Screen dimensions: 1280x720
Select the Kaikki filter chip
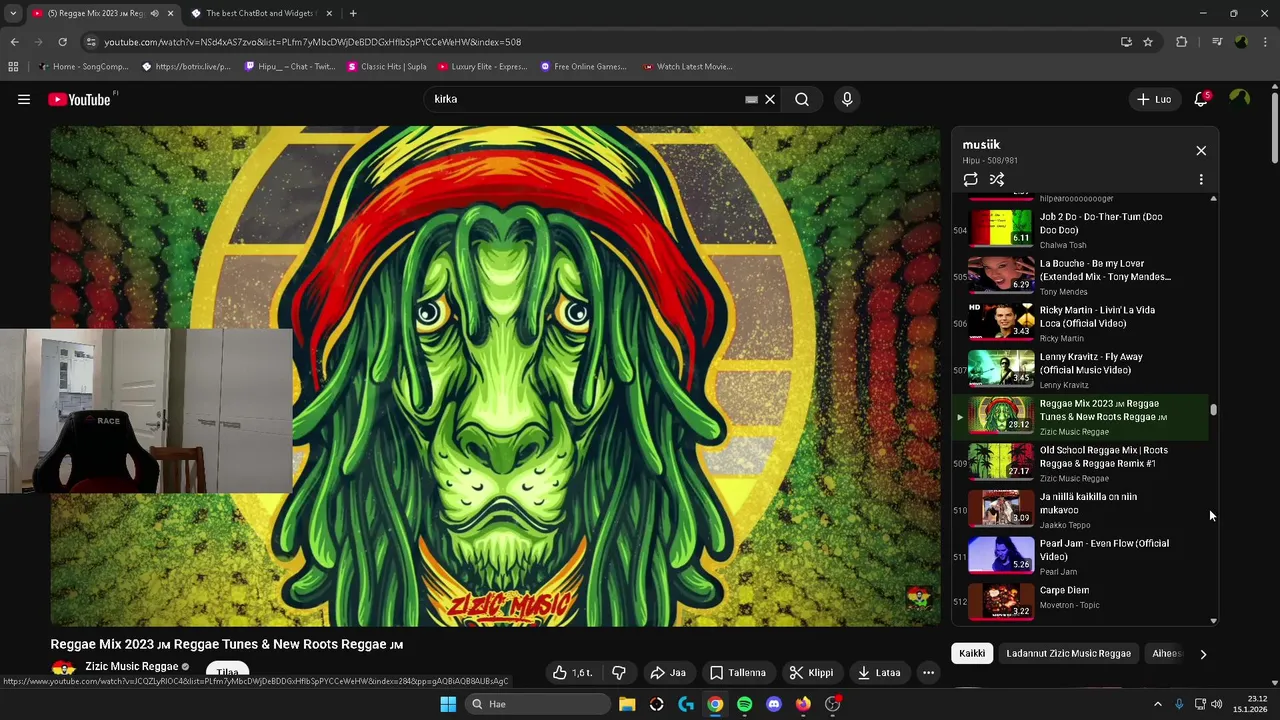pyautogui.click(x=972, y=653)
